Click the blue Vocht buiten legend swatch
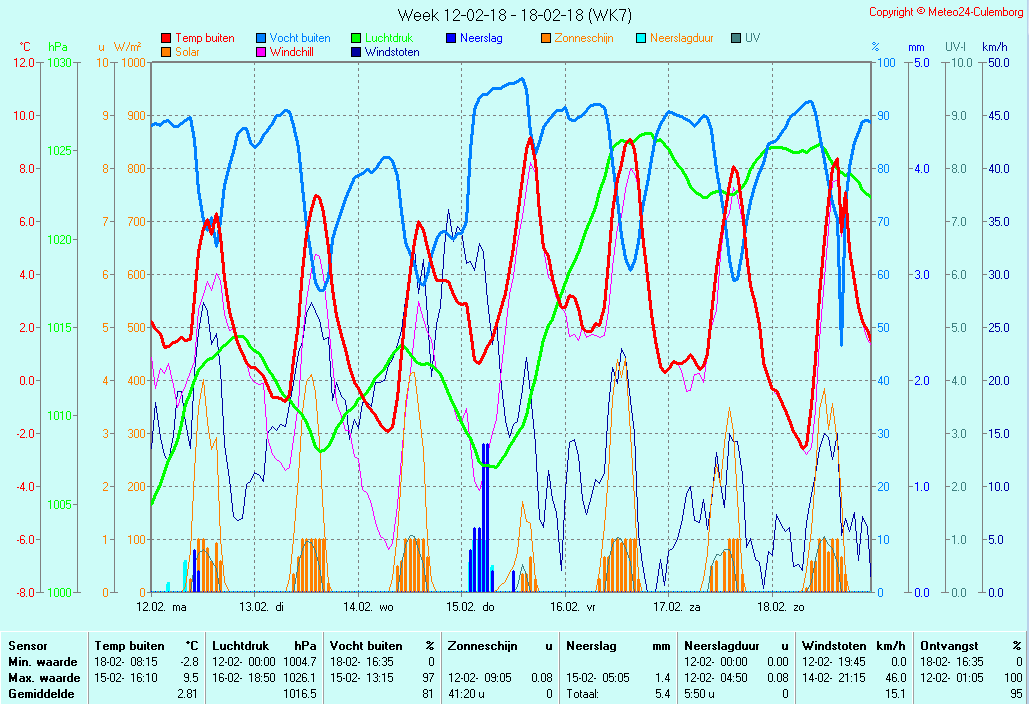 pyautogui.click(x=261, y=38)
